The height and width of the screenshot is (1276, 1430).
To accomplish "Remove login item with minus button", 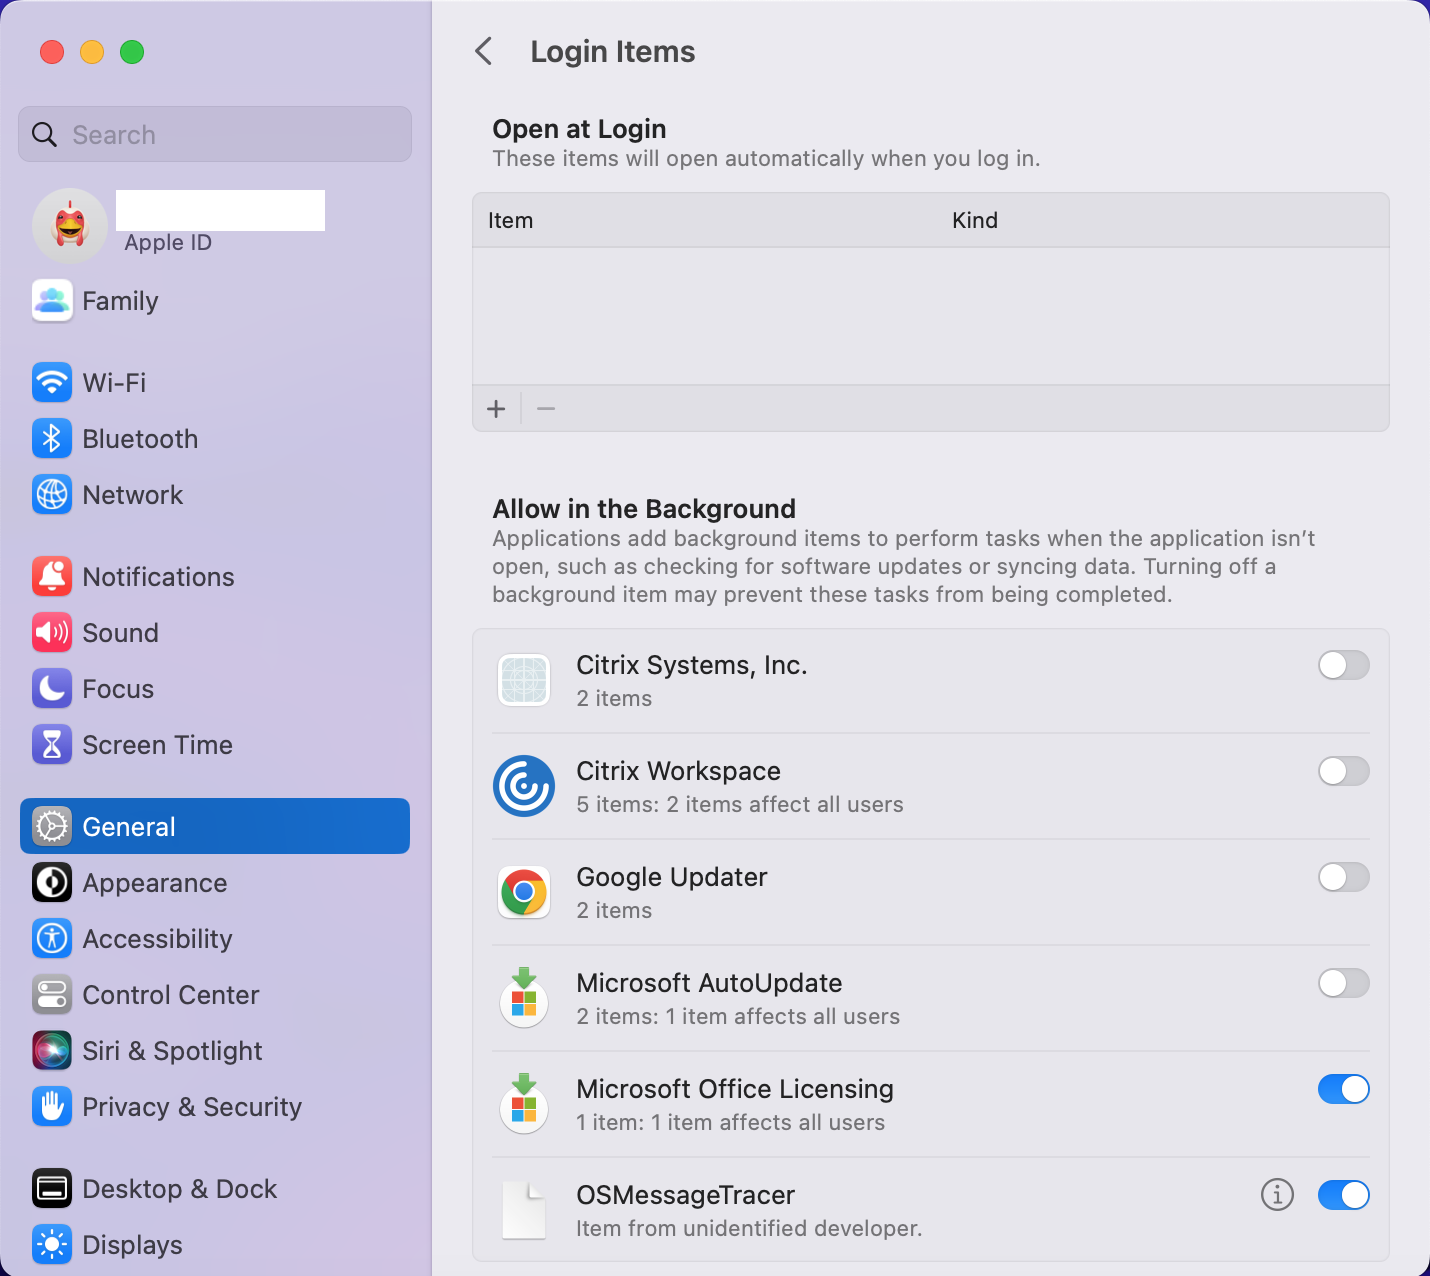I will (546, 408).
